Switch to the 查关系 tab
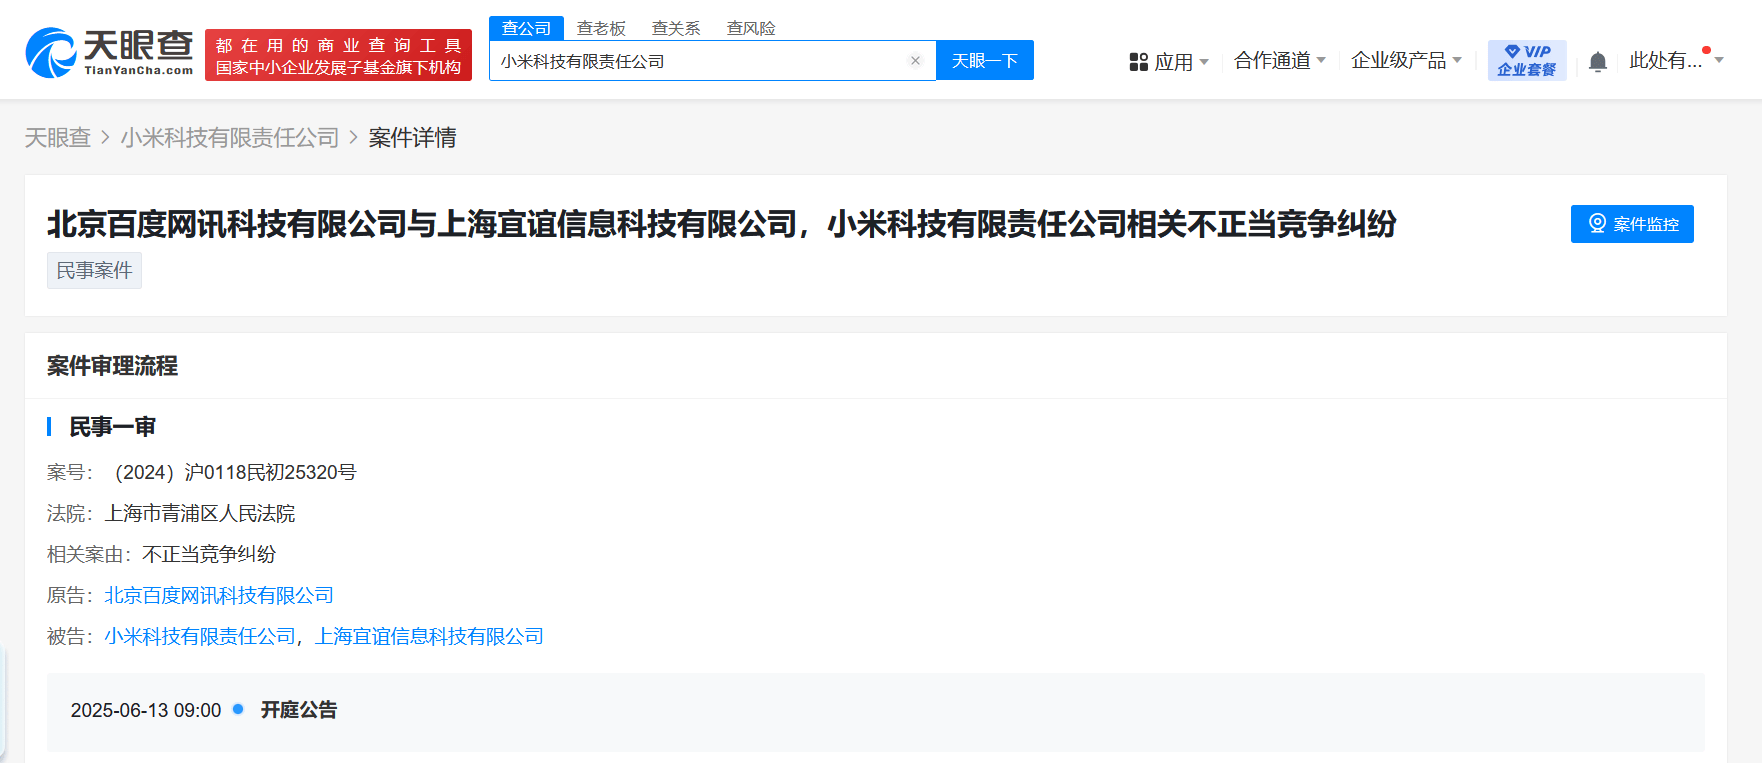This screenshot has height=763, width=1762. coord(676,28)
